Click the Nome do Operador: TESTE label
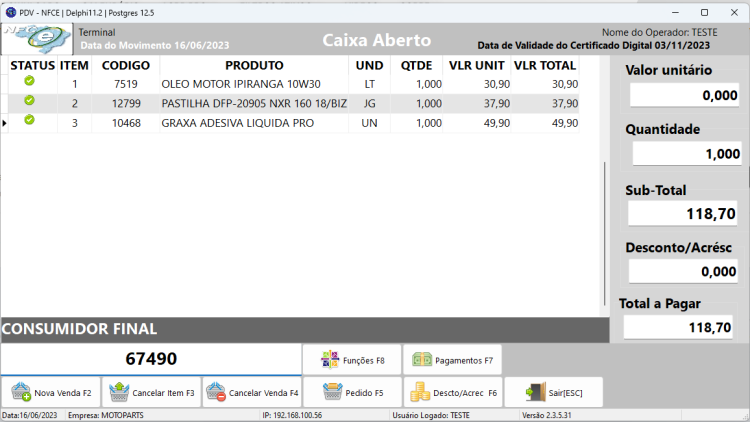 tap(660, 33)
